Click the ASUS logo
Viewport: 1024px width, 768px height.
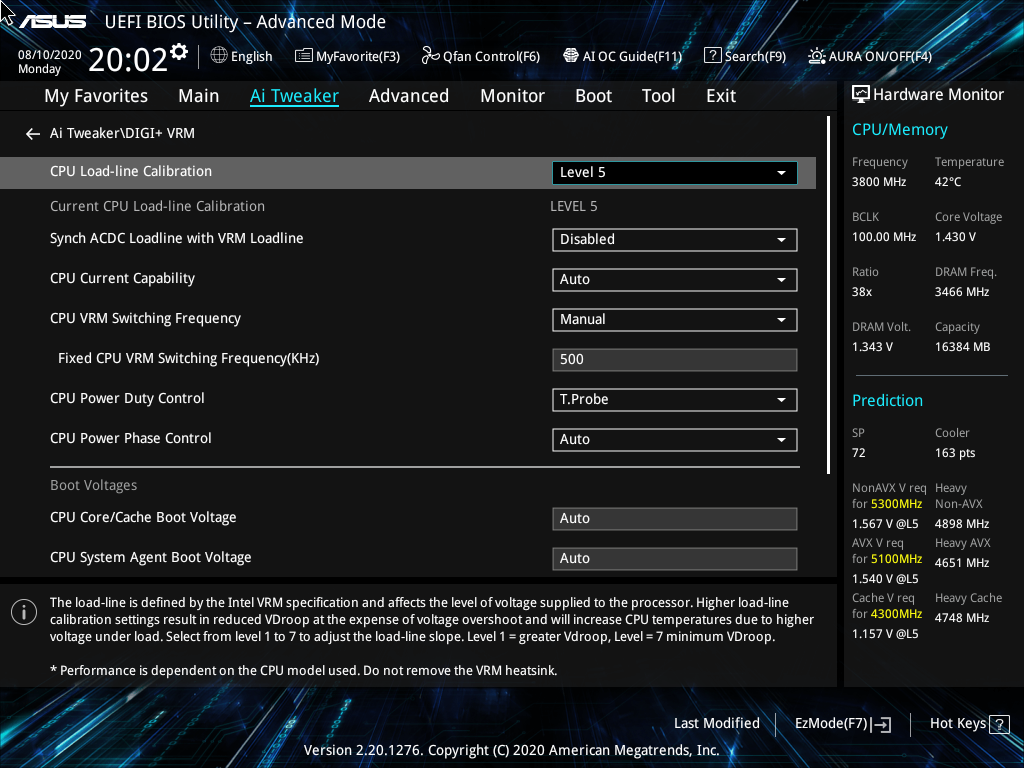[52, 22]
